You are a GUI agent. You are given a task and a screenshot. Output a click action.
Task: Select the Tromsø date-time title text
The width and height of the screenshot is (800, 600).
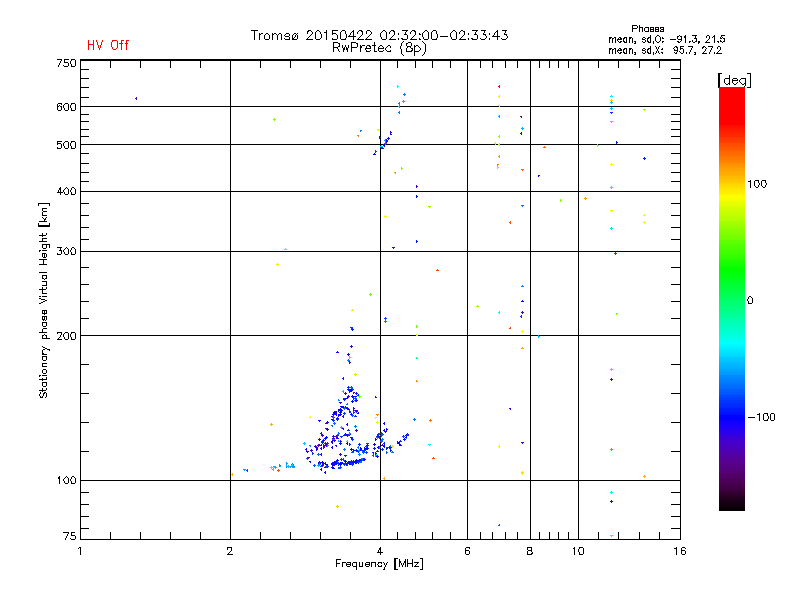[x=379, y=35]
